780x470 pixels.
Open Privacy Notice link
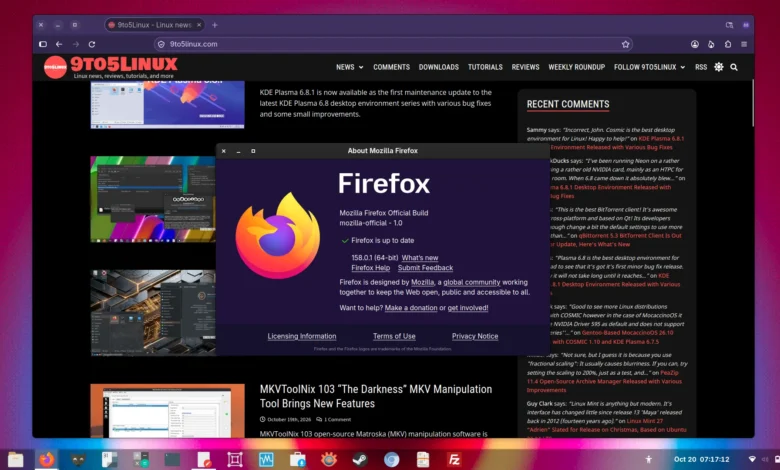475,336
